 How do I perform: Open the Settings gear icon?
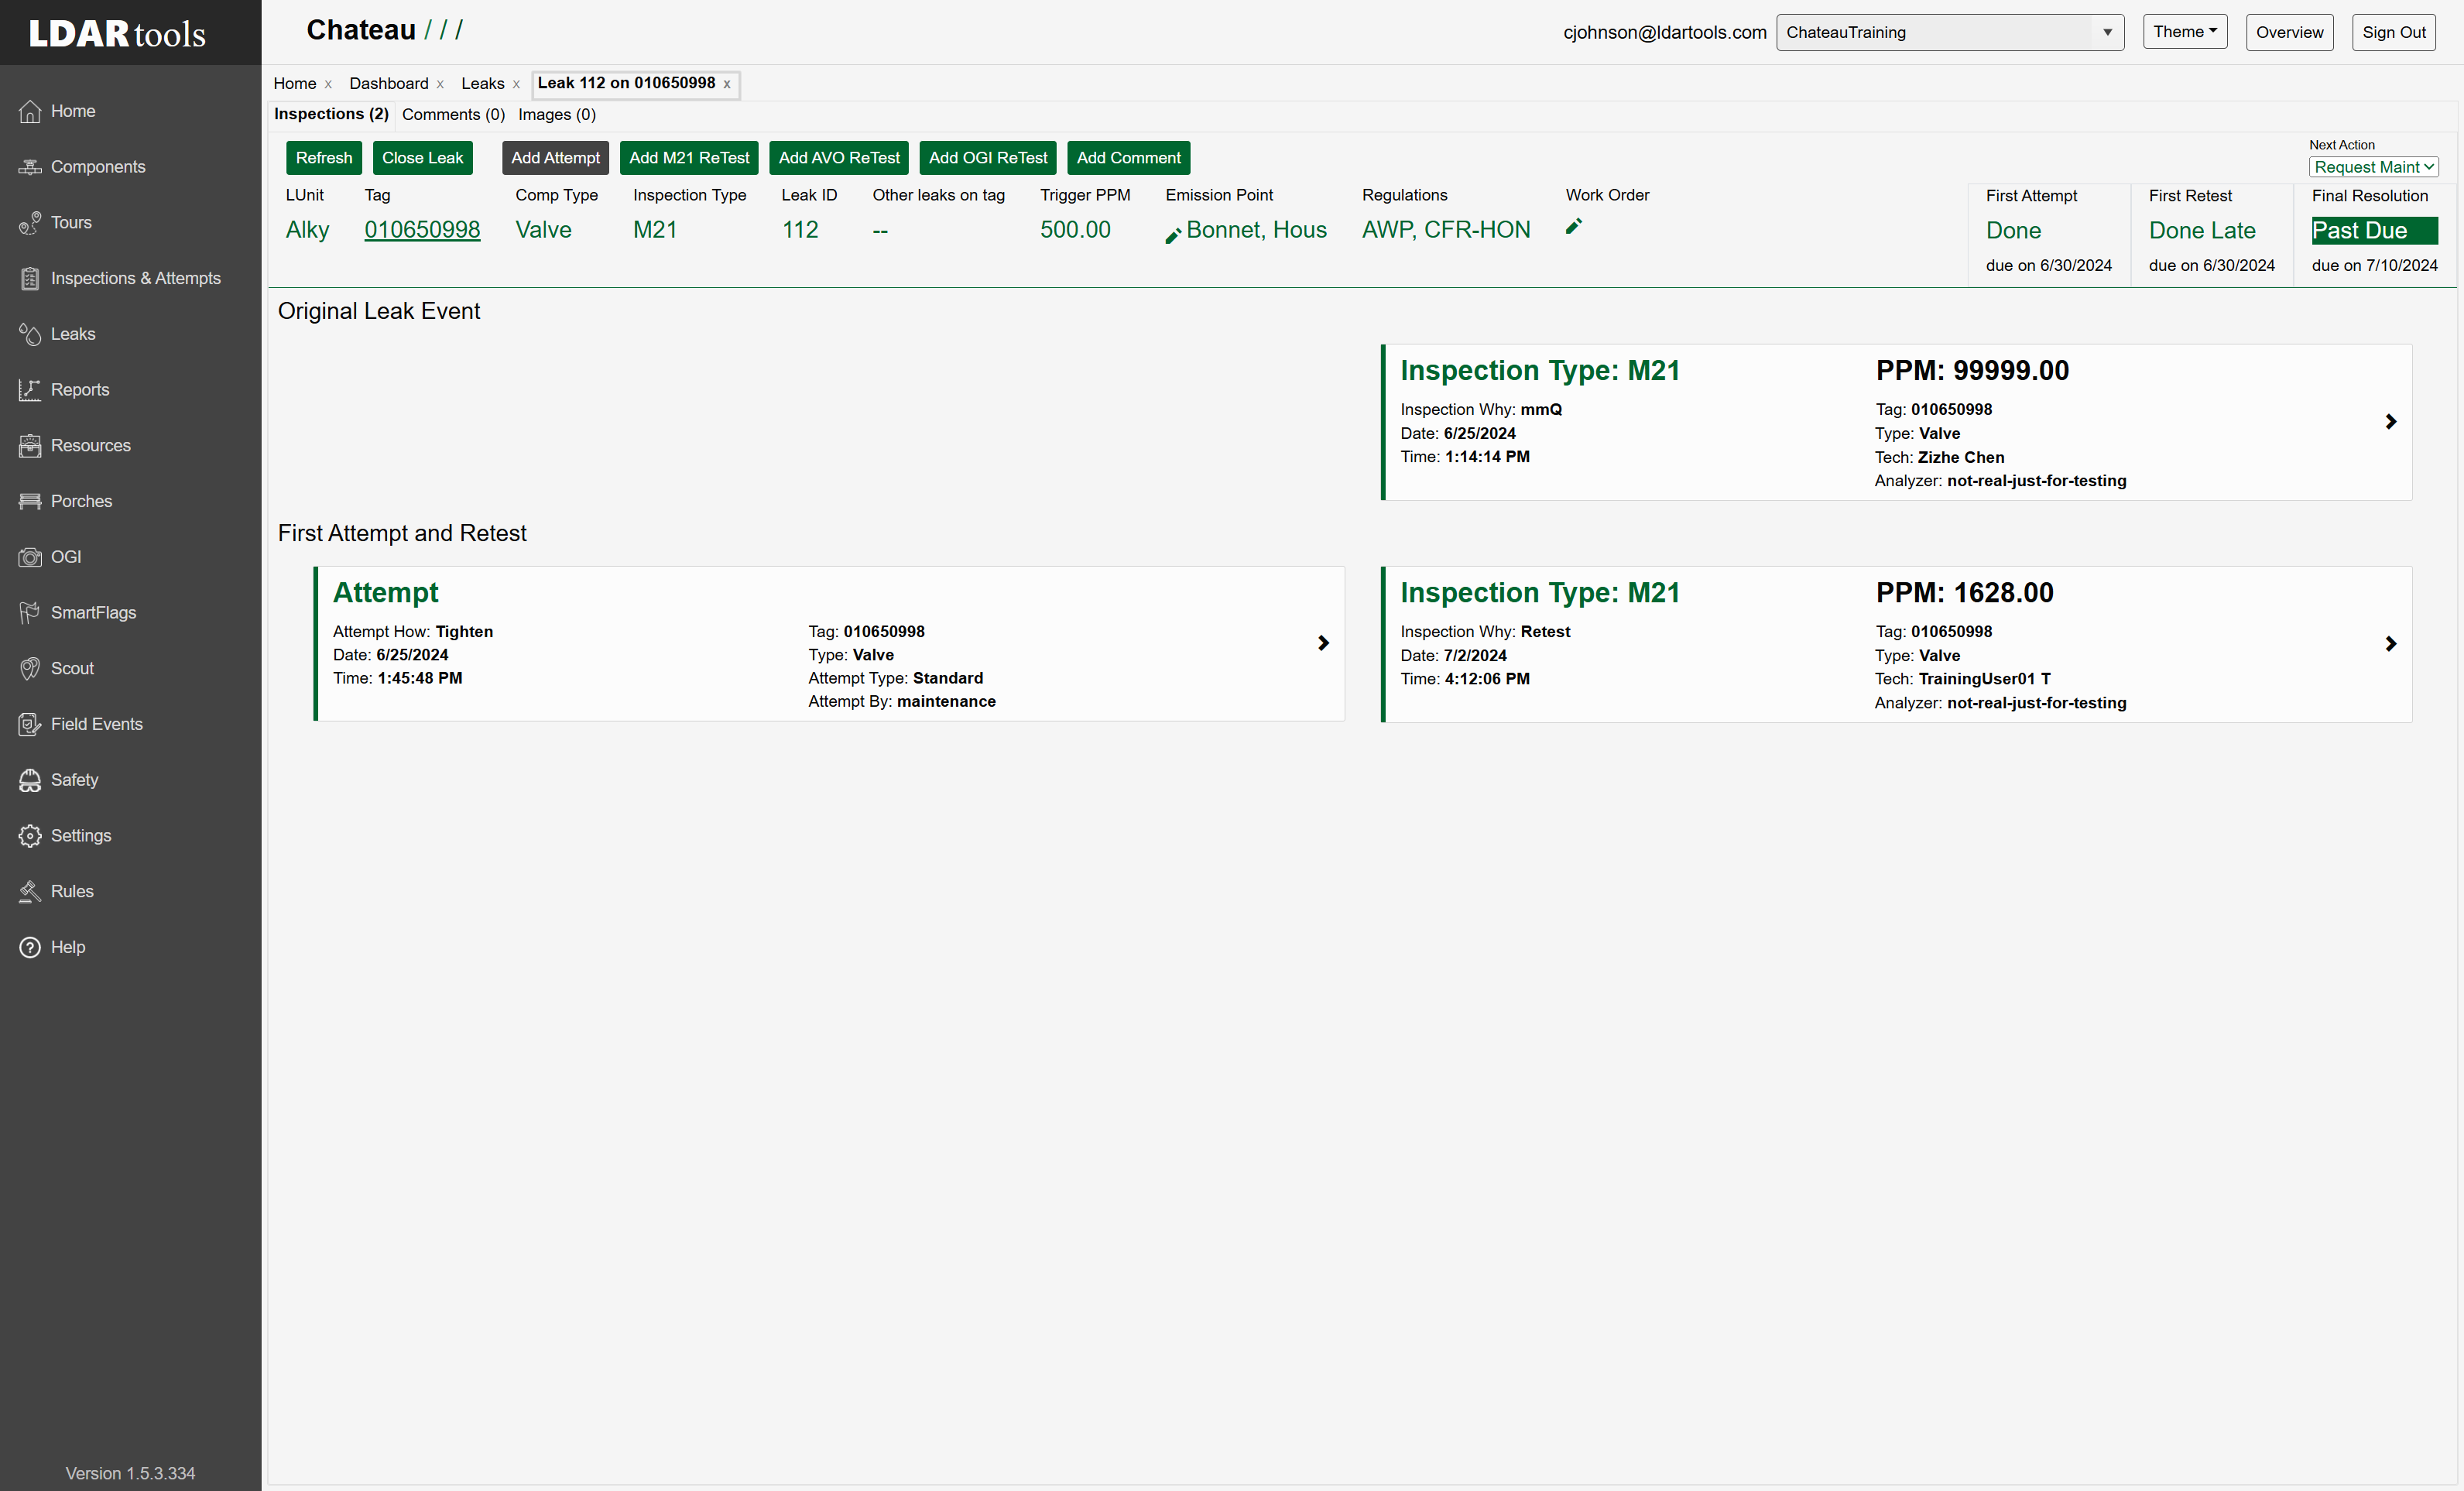point(30,836)
